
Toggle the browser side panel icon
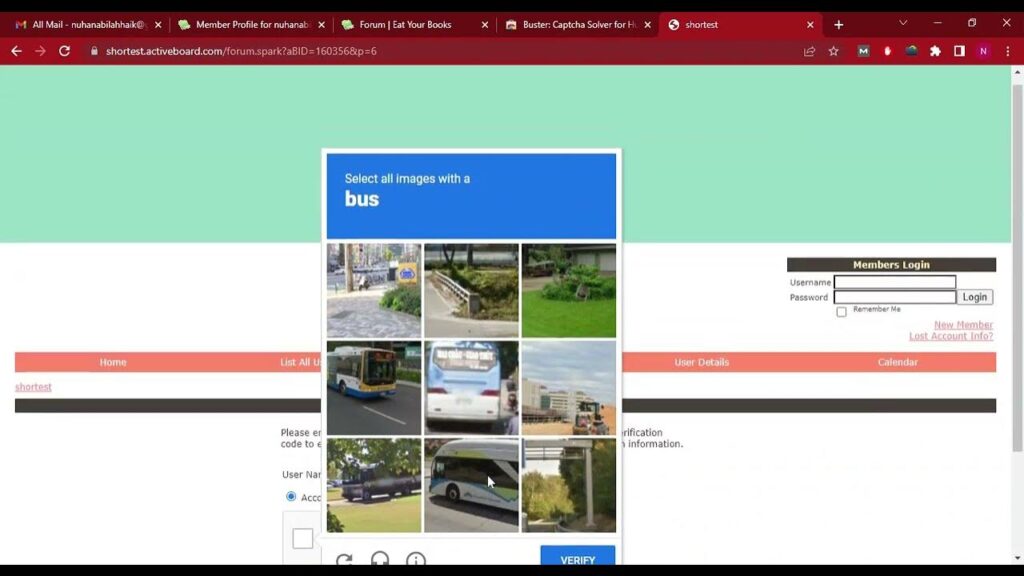(x=959, y=51)
